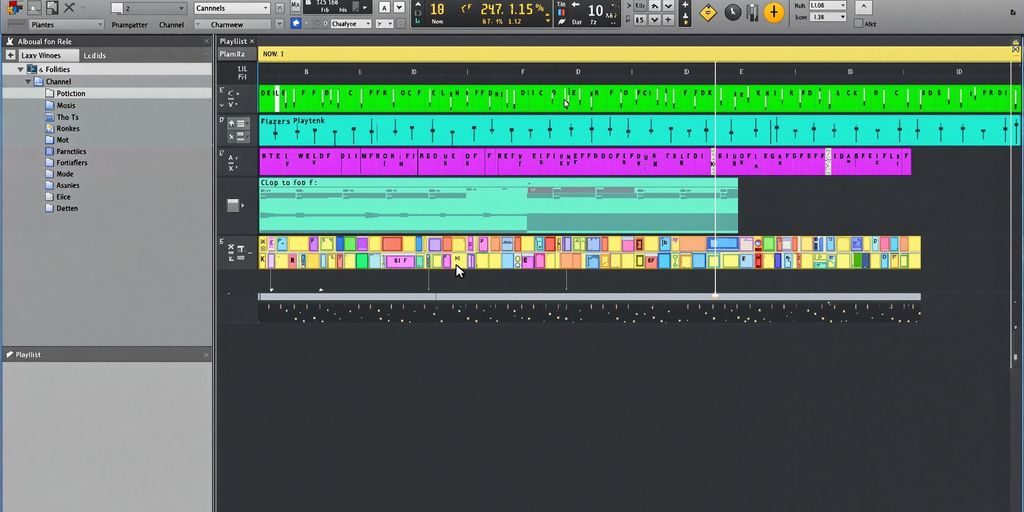Open the round clock icon in toolbar
Viewport: 1024px width, 512px height.
point(733,12)
